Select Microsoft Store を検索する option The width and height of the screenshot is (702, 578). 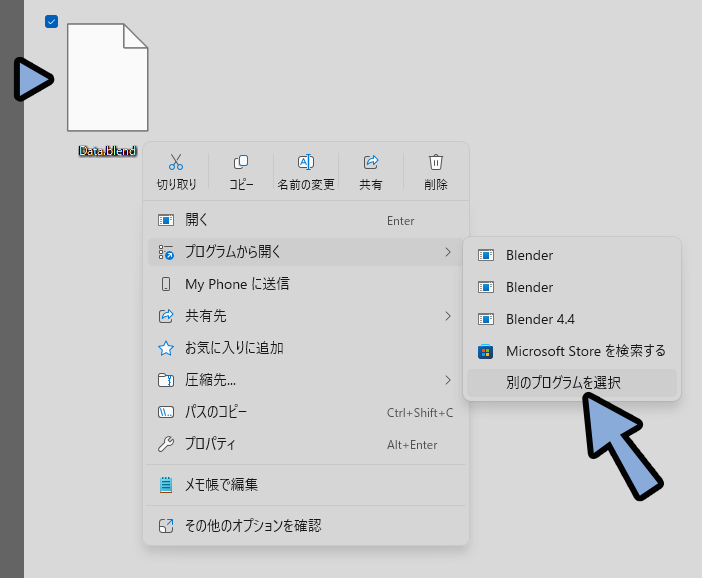585,351
